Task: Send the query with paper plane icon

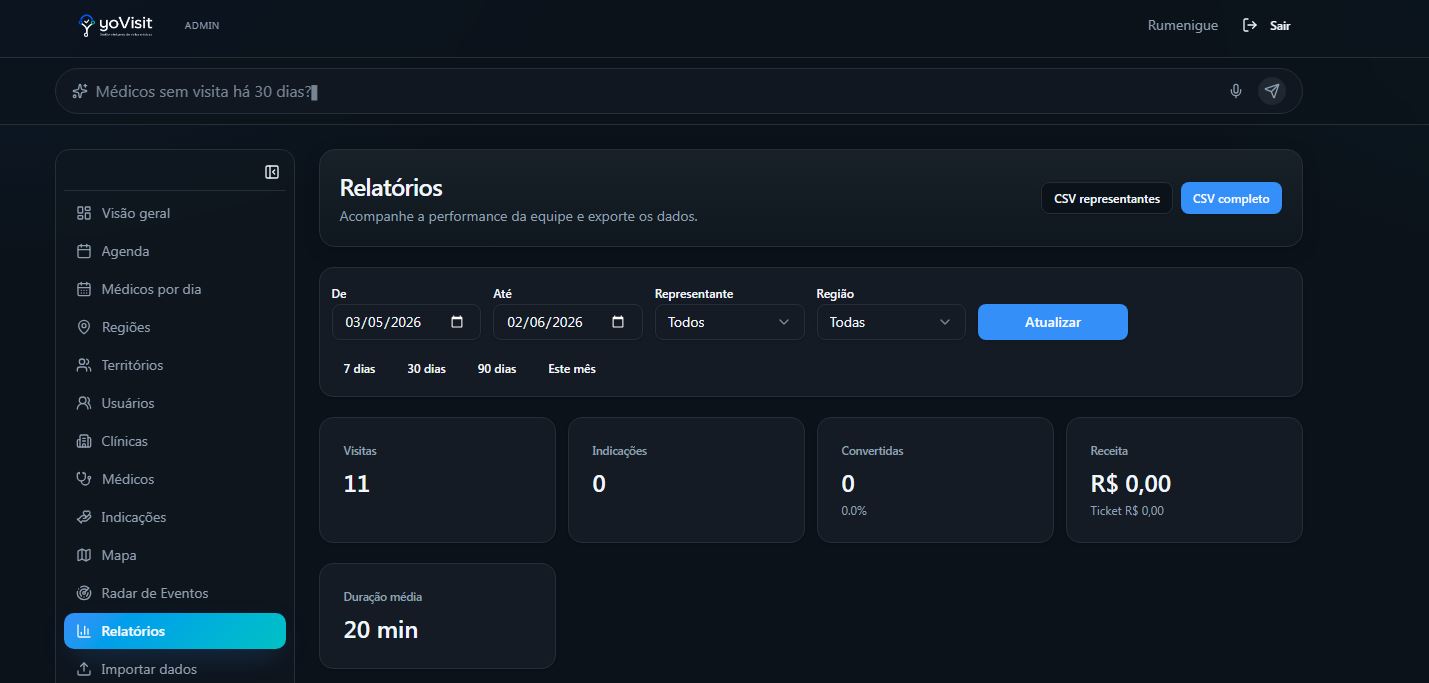Action: (1272, 91)
